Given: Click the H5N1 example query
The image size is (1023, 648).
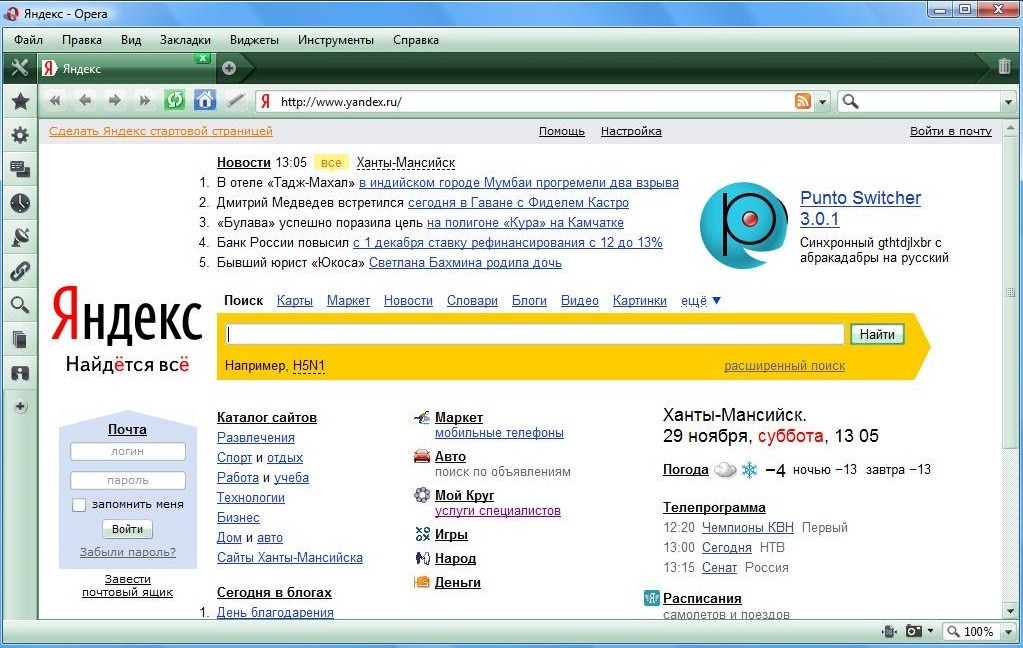Looking at the screenshot, I should [309, 365].
